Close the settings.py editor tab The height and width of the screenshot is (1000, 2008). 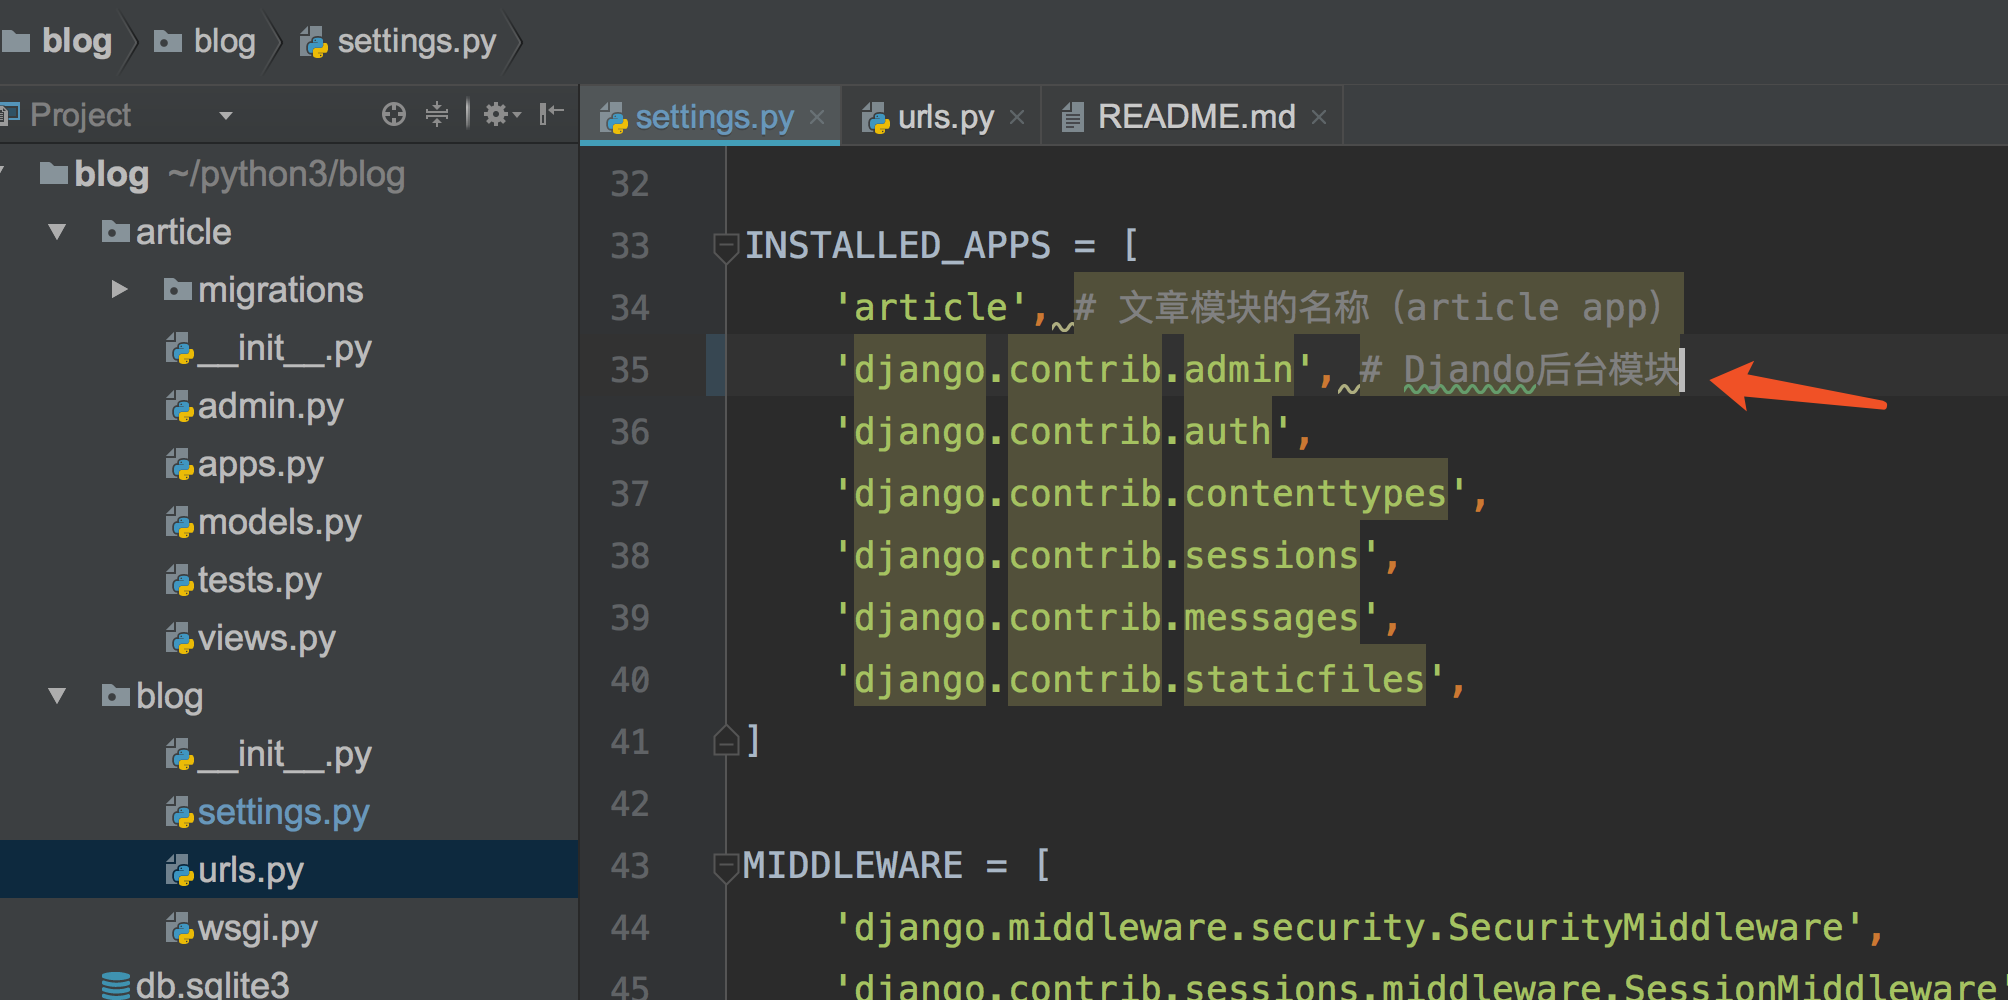(817, 118)
